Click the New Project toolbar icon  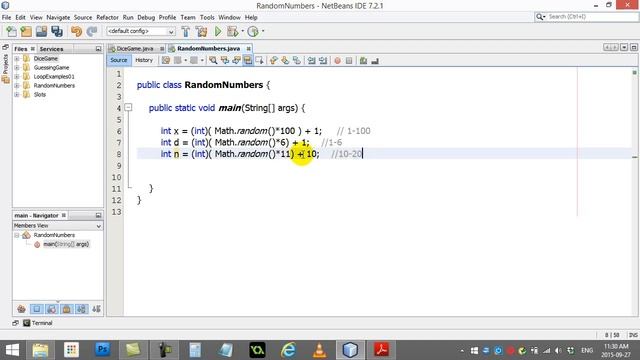26,31
